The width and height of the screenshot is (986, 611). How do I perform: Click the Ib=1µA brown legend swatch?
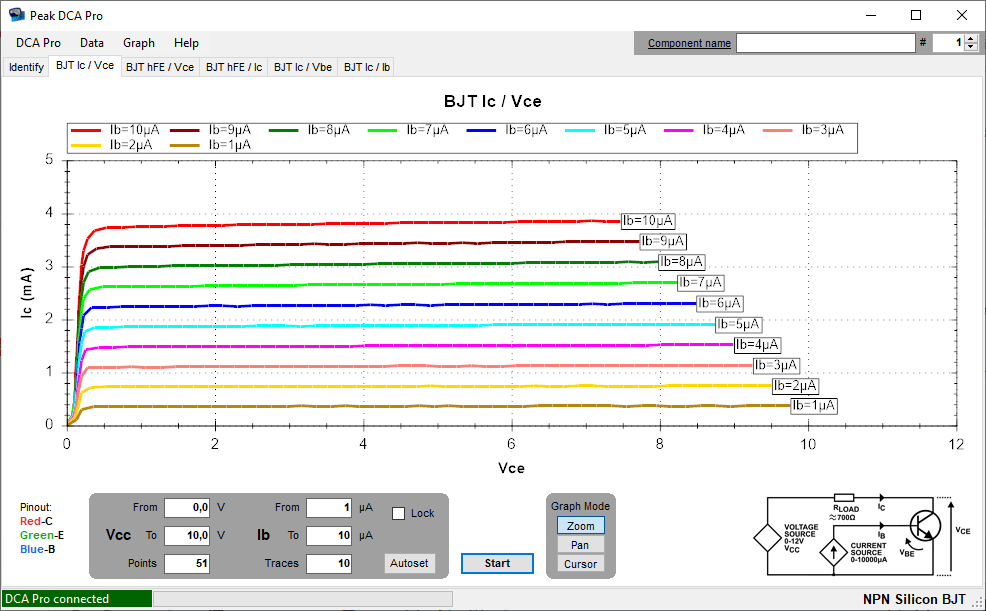(x=185, y=145)
